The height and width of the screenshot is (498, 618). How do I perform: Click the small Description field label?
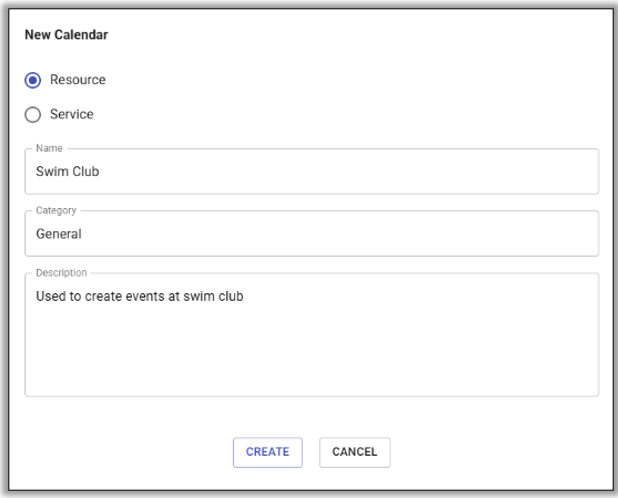pyautogui.click(x=61, y=272)
